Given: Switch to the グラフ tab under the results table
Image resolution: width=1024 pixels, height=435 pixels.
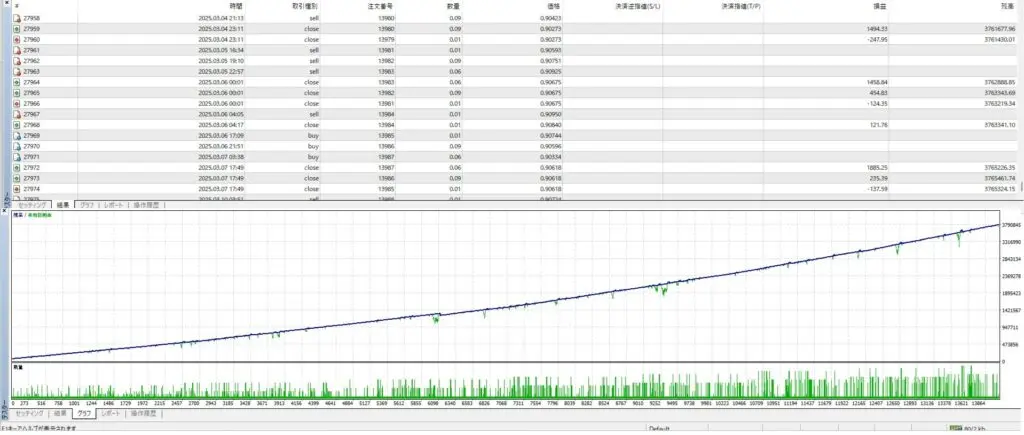Looking at the screenshot, I should (86, 204).
